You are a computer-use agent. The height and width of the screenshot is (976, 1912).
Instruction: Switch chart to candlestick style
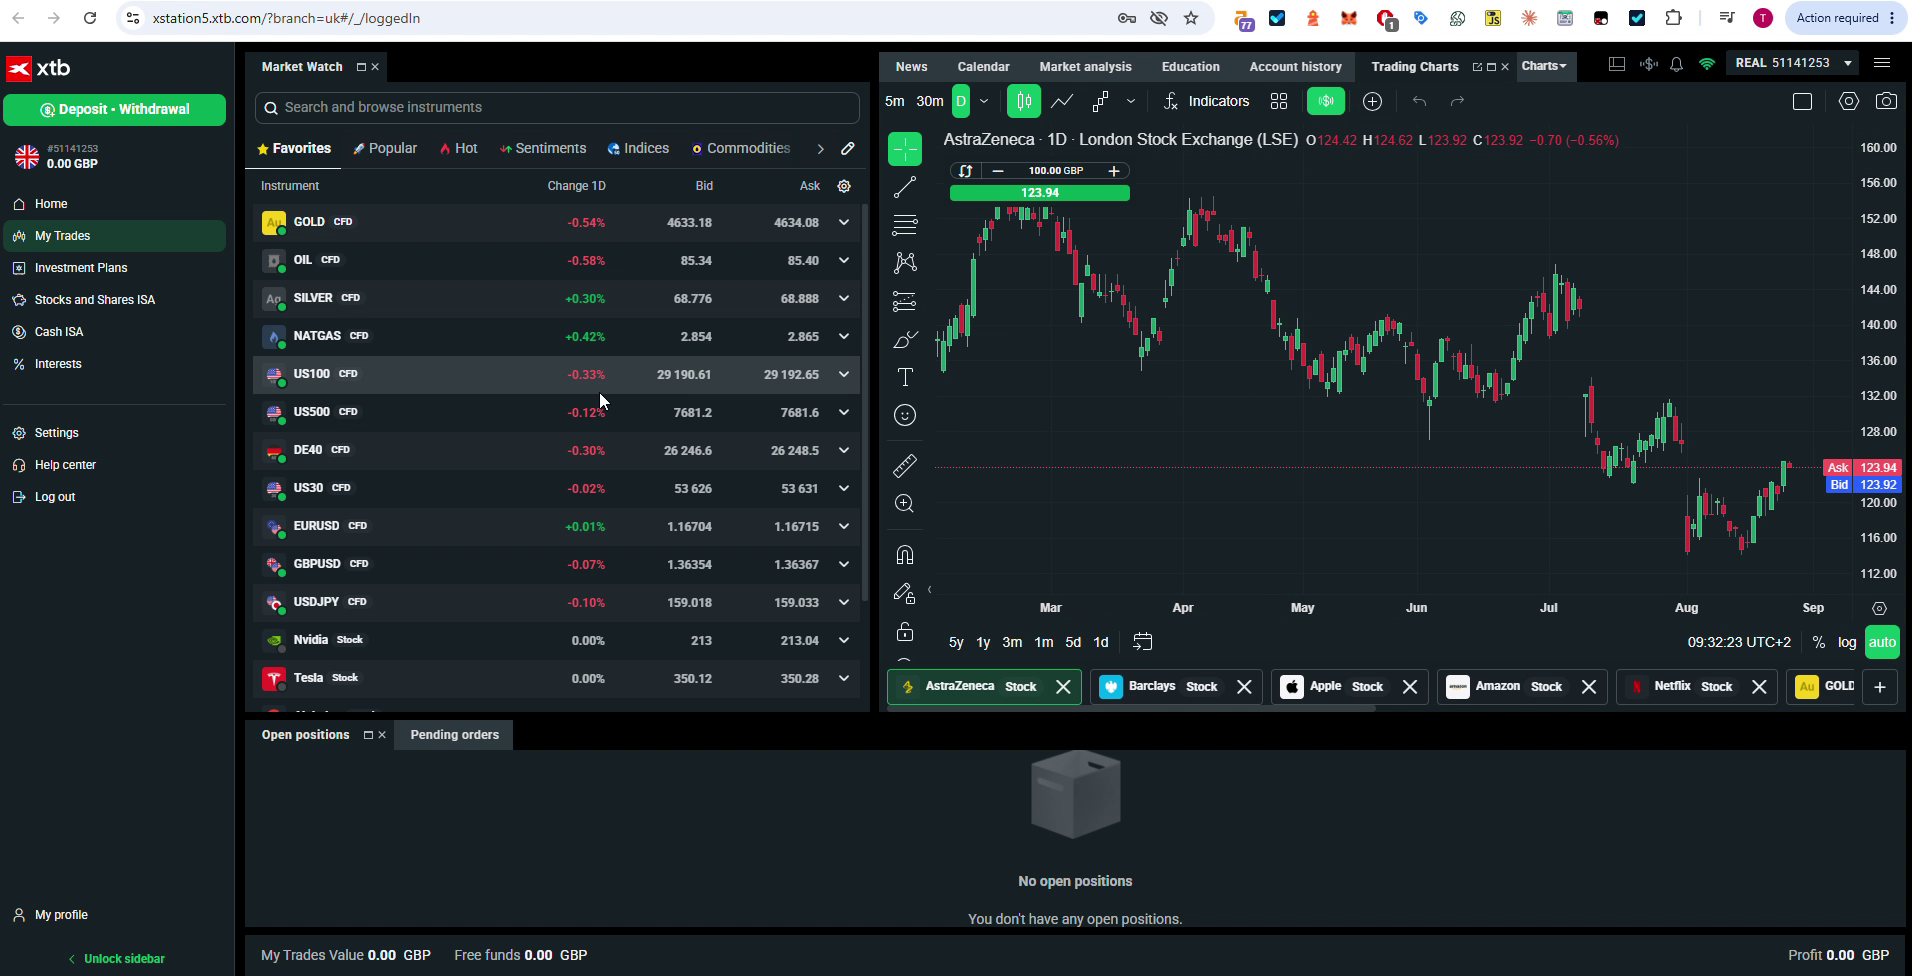1024,101
